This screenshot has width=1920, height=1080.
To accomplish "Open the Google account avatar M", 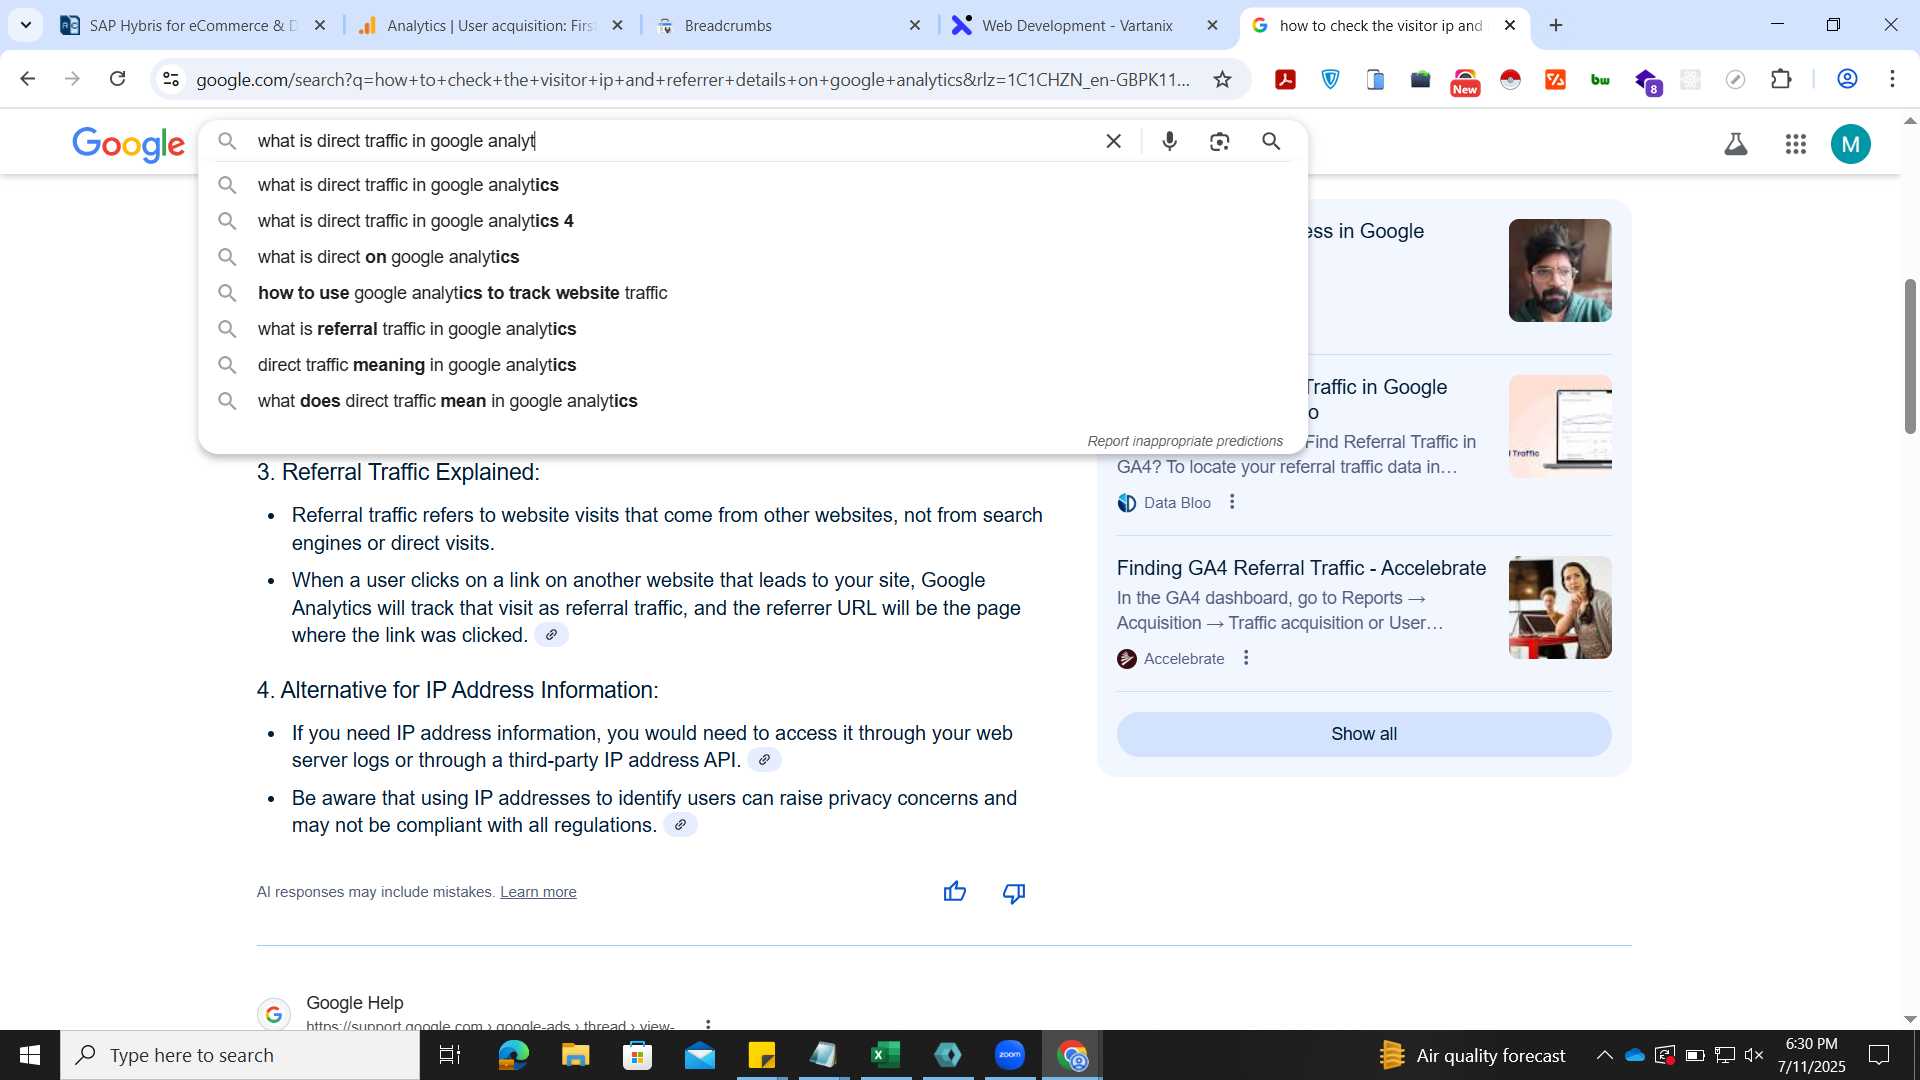I will [1851, 145].
